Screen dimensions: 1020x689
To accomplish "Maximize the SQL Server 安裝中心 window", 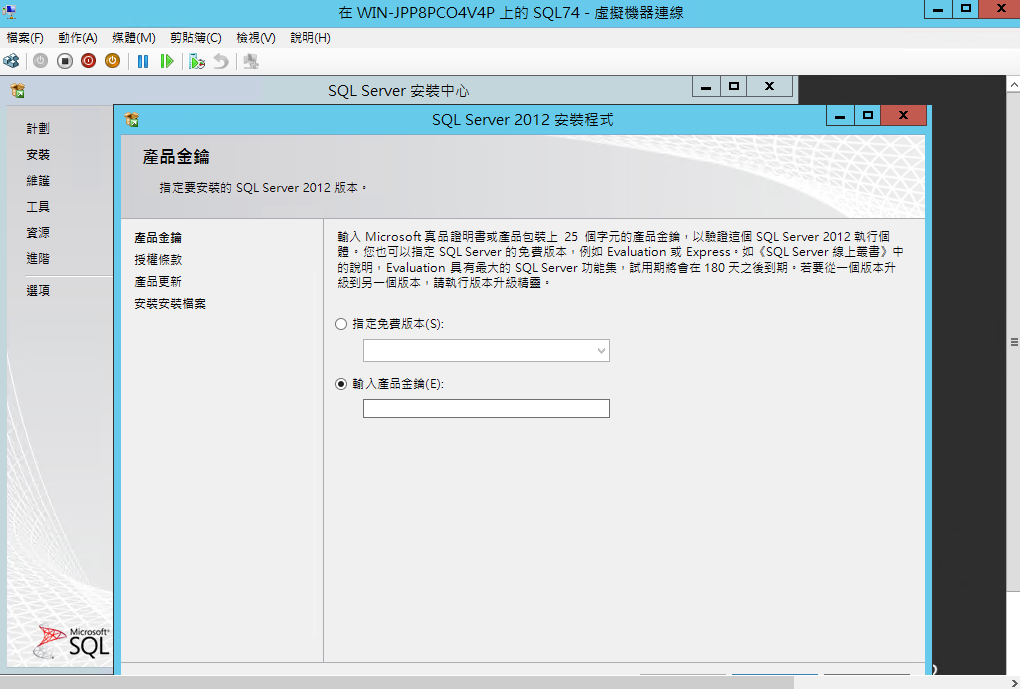I will tap(734, 87).
